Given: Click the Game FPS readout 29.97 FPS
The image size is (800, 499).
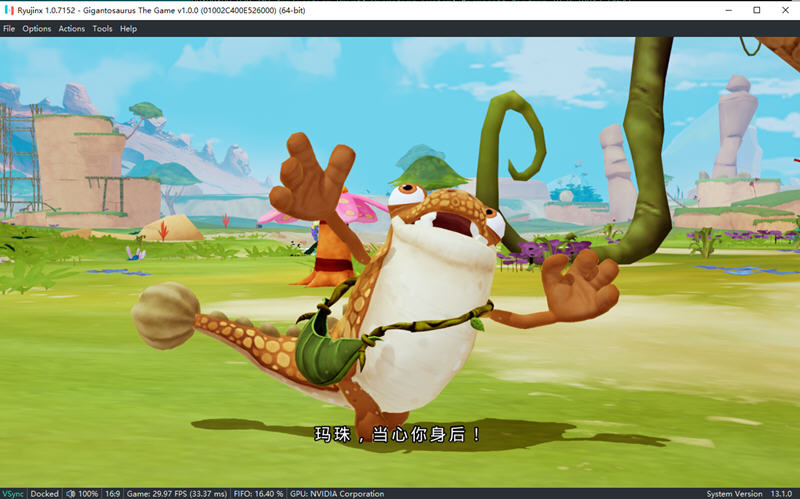Looking at the screenshot, I should [x=177, y=493].
